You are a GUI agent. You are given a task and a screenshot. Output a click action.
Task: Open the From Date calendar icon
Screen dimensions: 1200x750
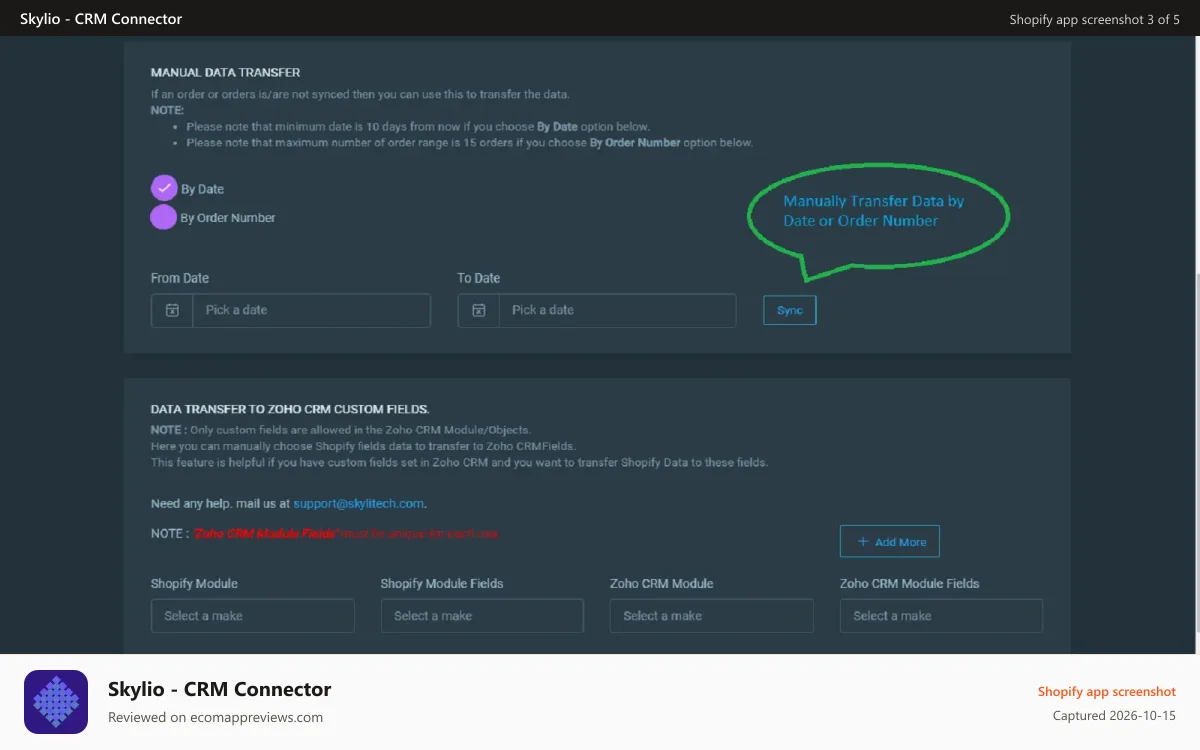[x=172, y=310]
